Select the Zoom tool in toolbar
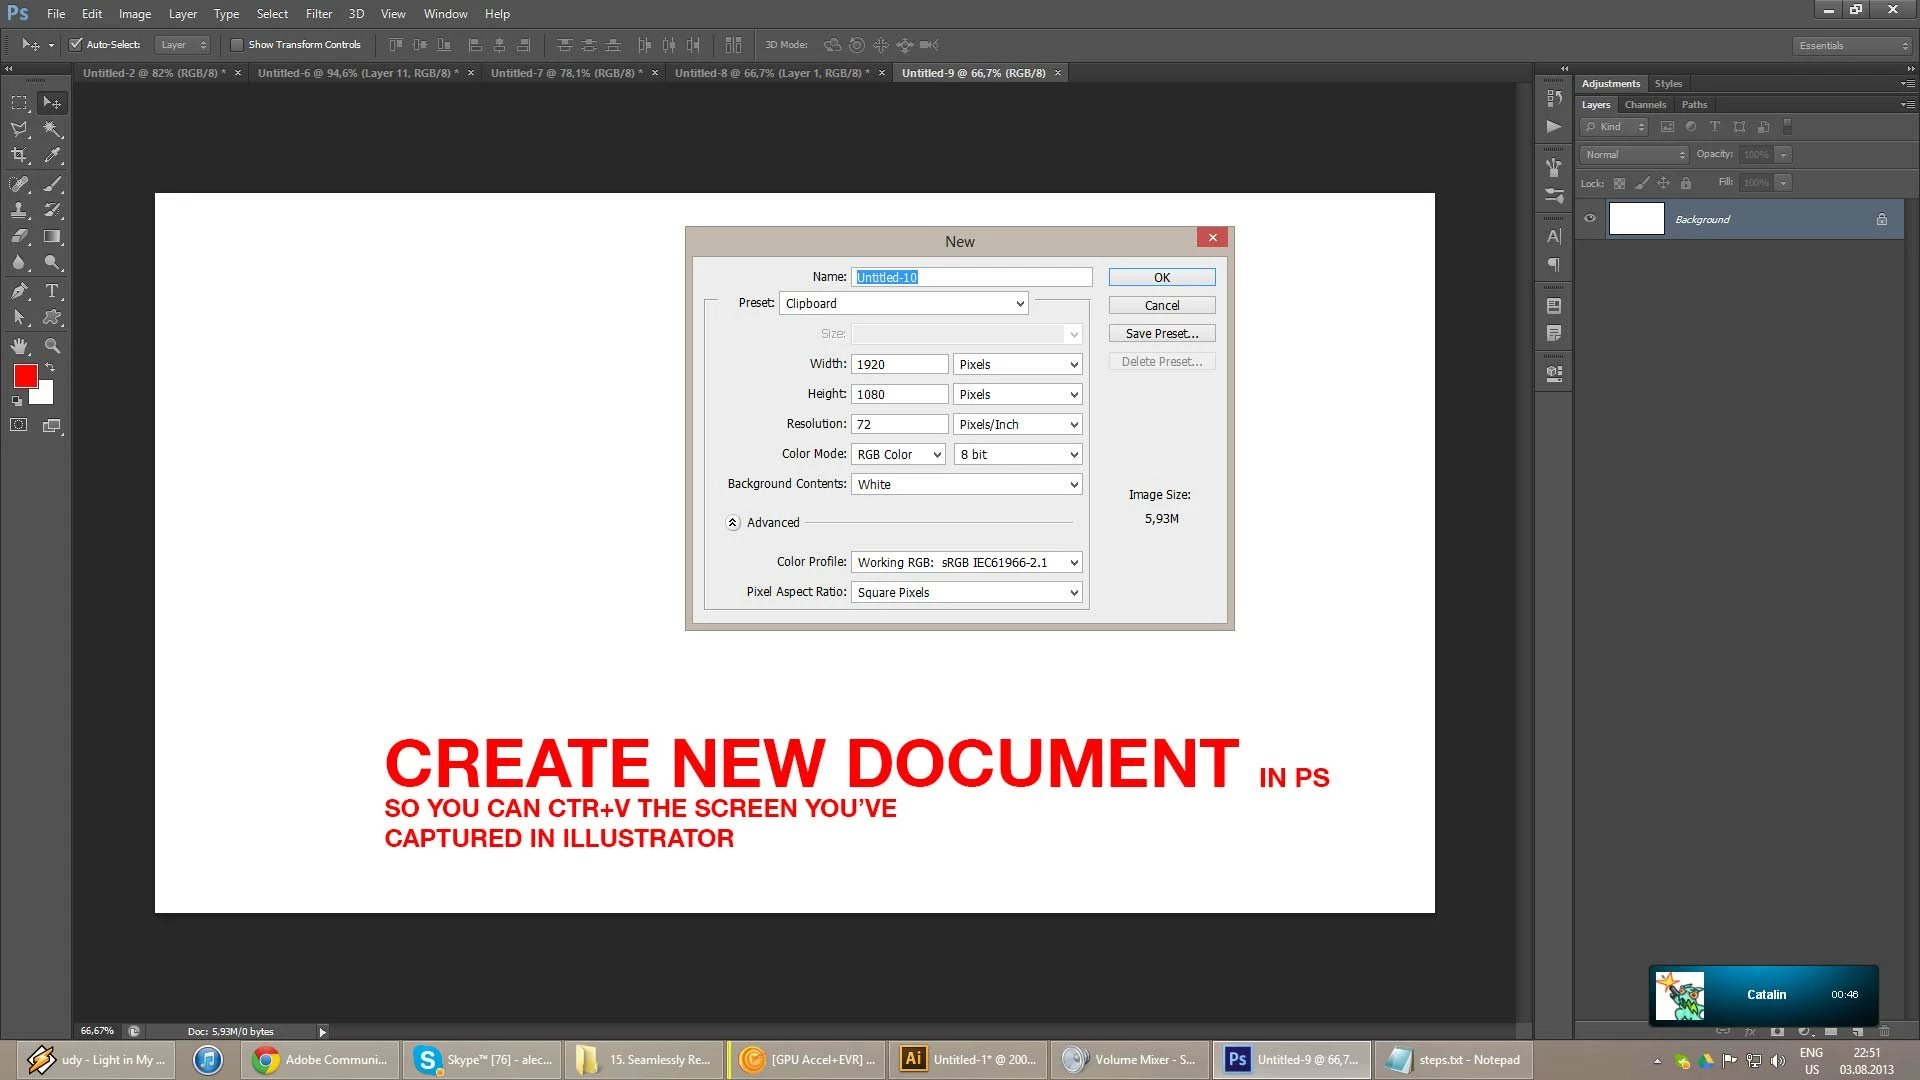 (x=52, y=346)
